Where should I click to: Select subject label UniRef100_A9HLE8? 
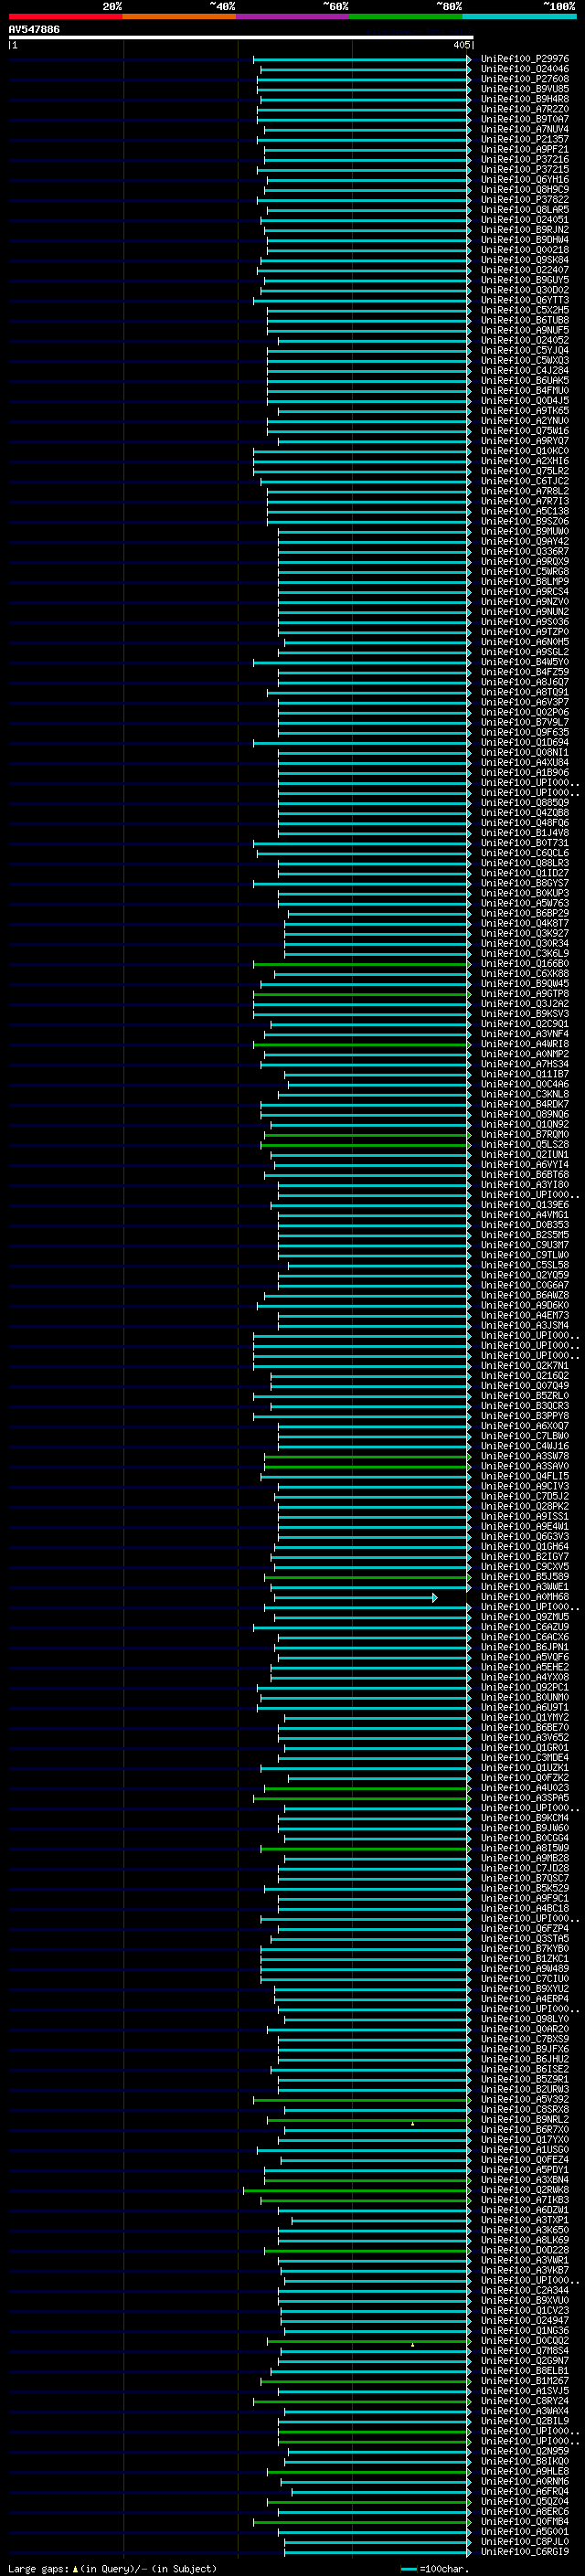[x=524, y=2470]
